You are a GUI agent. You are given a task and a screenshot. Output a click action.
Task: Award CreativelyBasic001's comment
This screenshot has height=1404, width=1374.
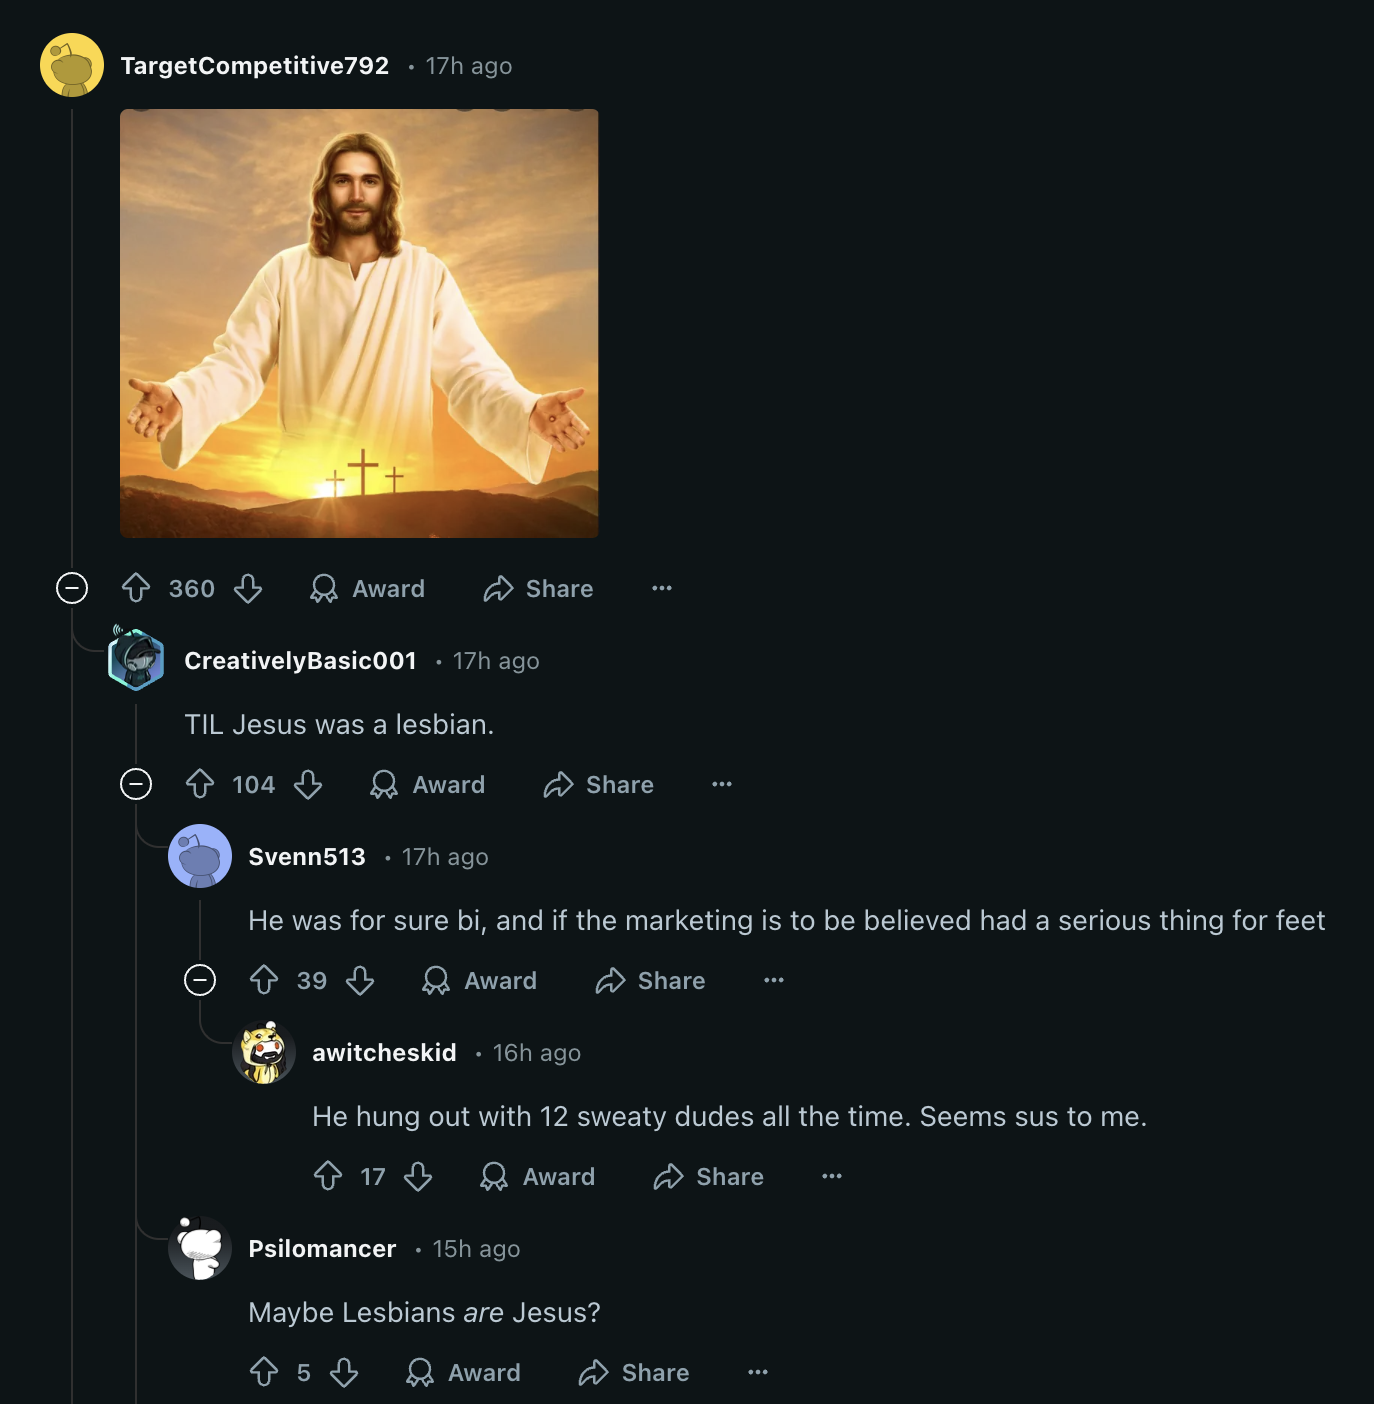coord(428,784)
